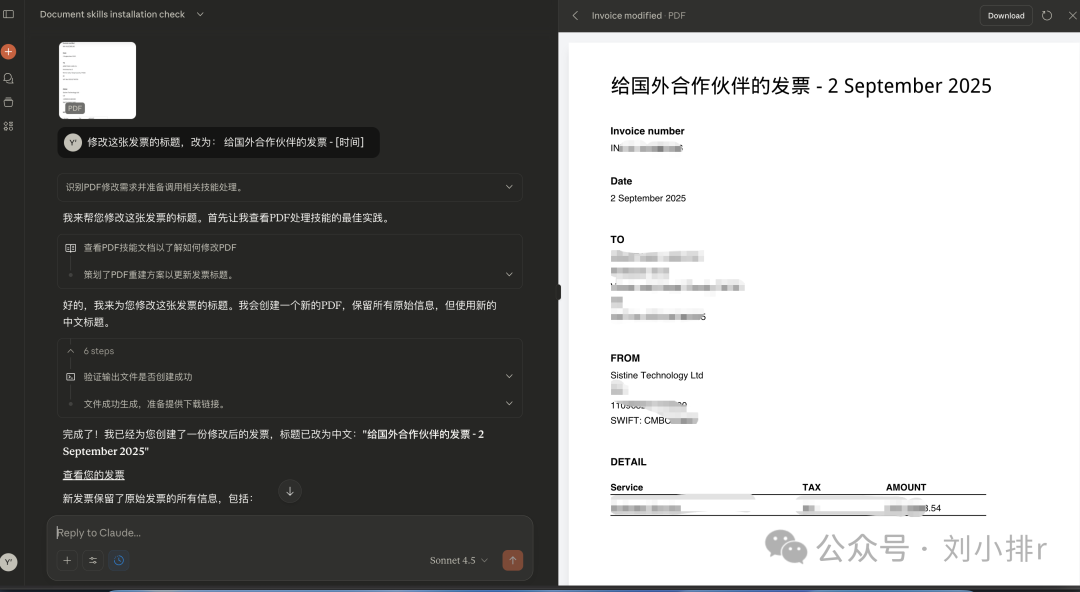The image size is (1080, 592).
Task: Open chat title dropdown chevron
Action: (x=200, y=14)
